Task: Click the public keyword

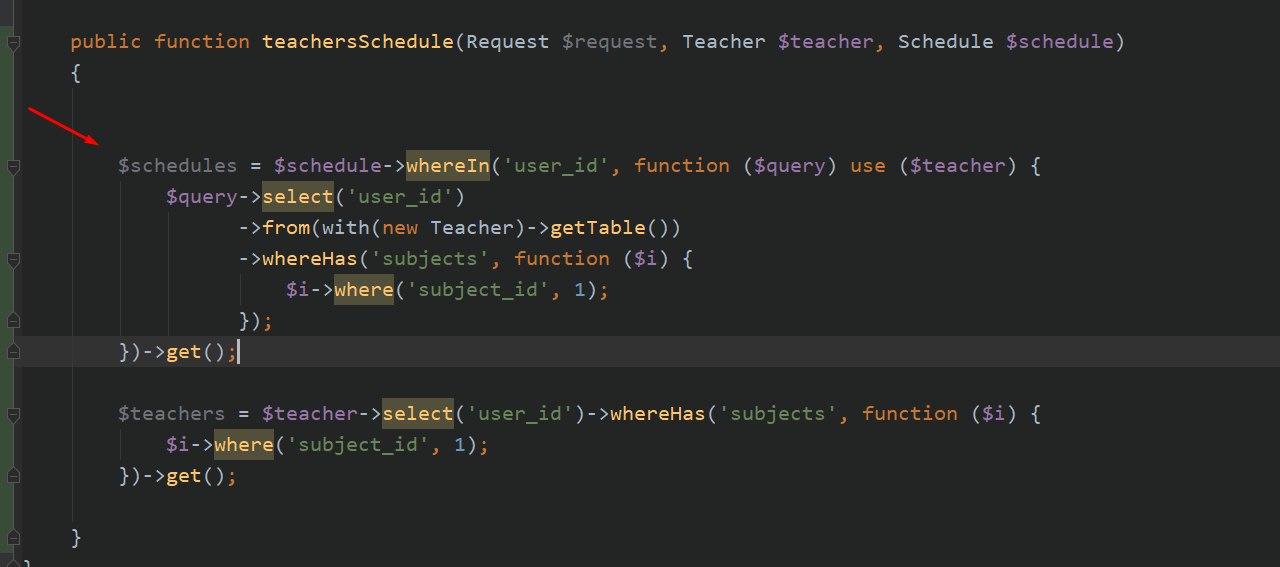Action: click(x=106, y=42)
